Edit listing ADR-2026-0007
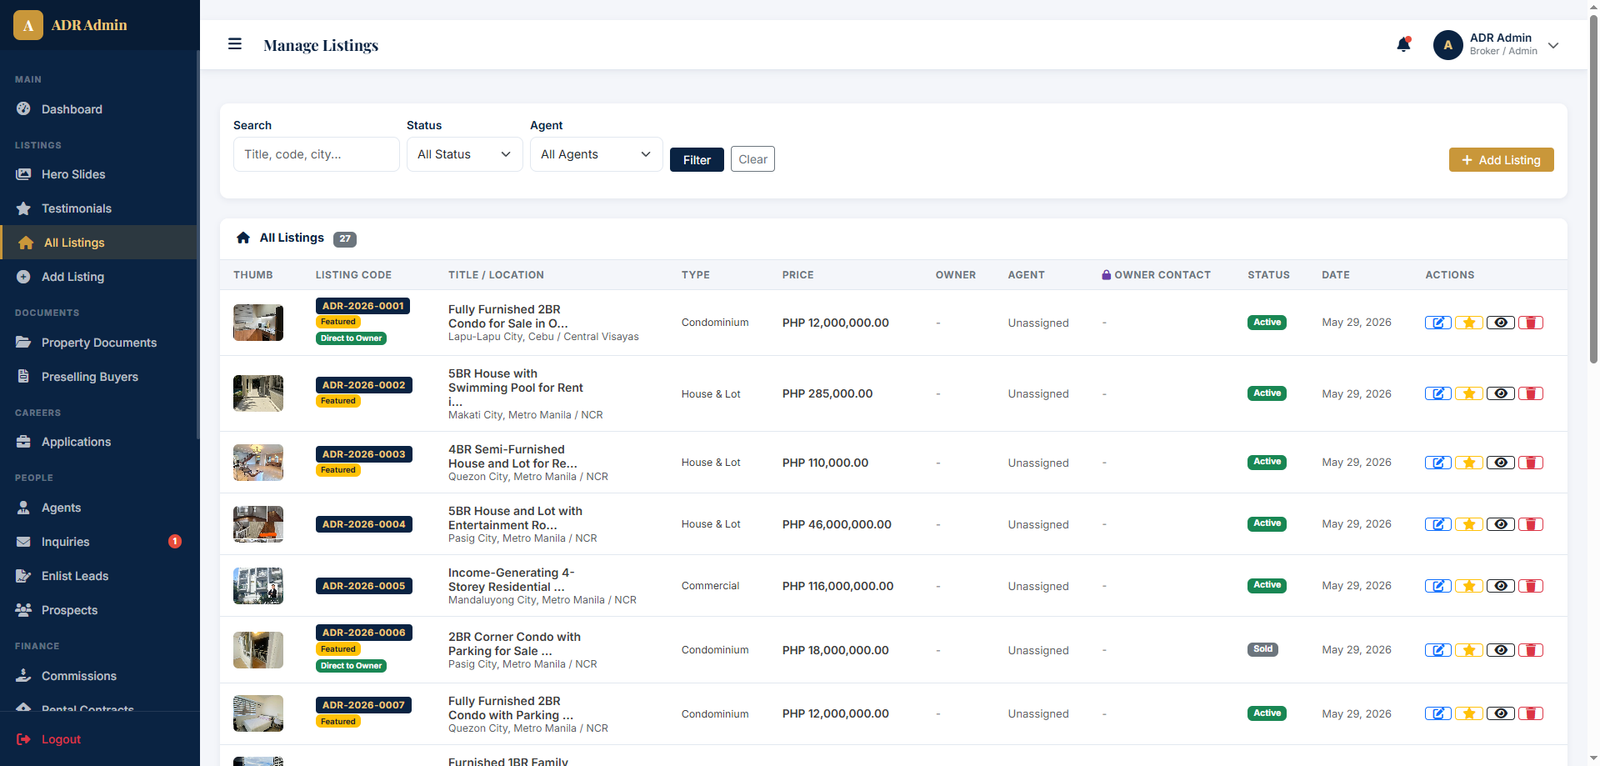1600x766 pixels. click(1438, 714)
